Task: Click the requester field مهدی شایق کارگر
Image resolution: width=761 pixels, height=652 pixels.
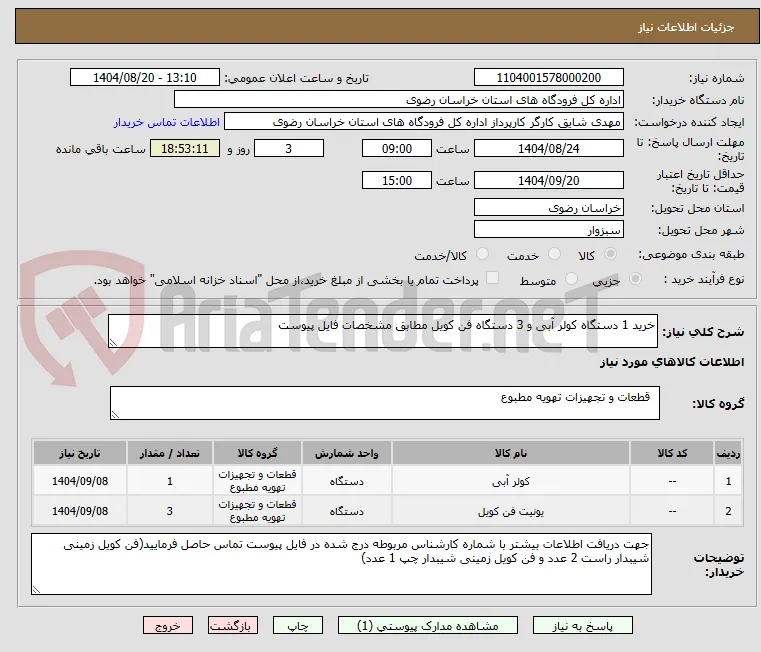Action: coord(424,122)
